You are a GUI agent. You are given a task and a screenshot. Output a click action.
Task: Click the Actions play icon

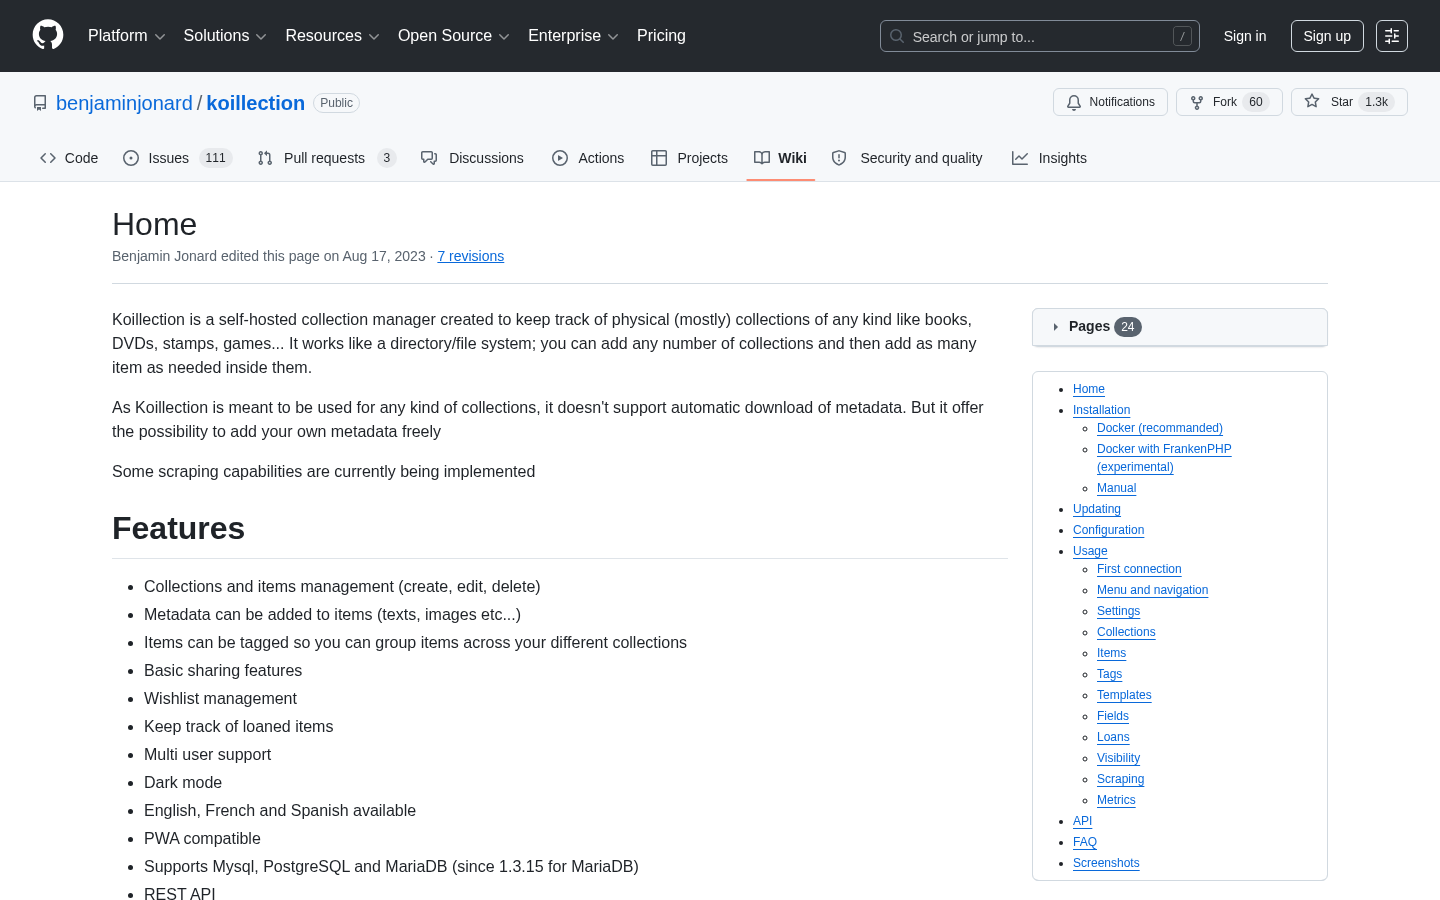pos(560,158)
